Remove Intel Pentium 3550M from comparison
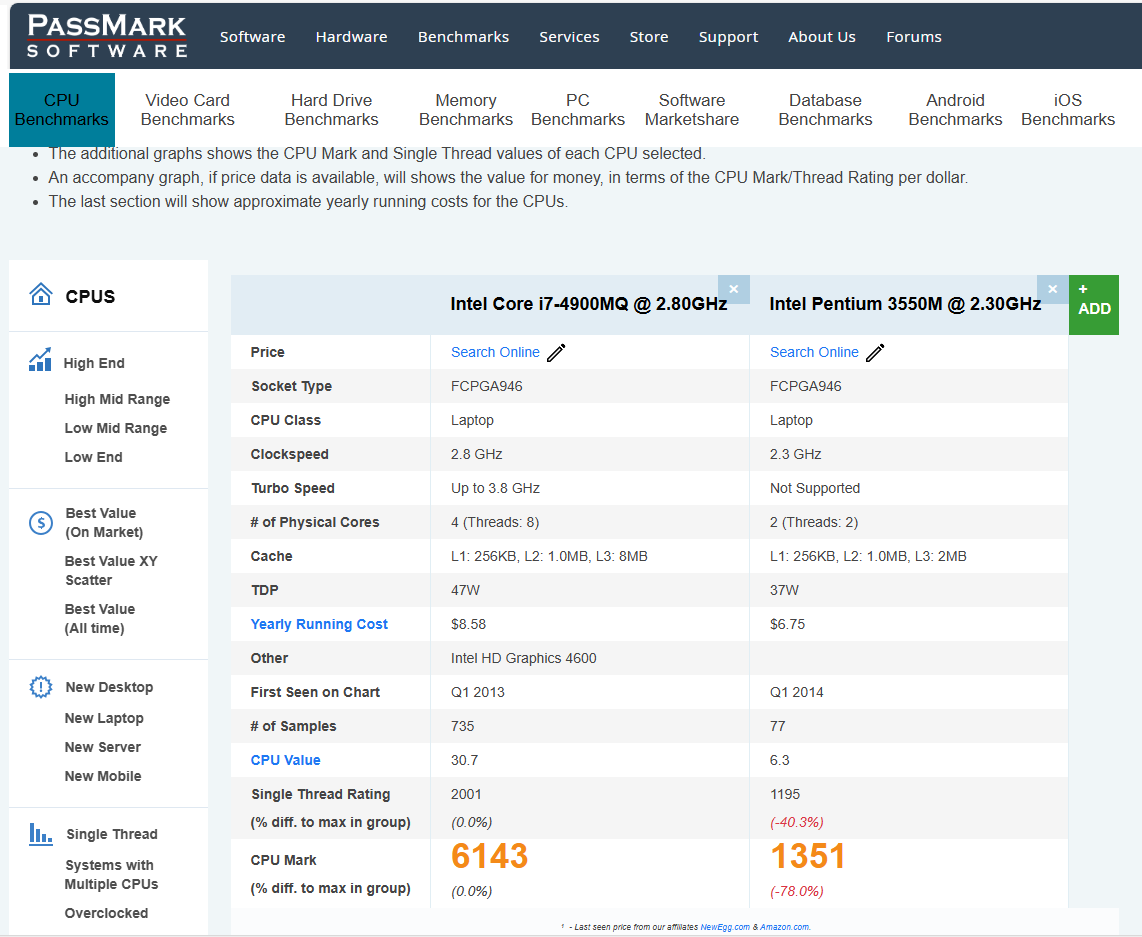The width and height of the screenshot is (1142, 937). (1052, 289)
